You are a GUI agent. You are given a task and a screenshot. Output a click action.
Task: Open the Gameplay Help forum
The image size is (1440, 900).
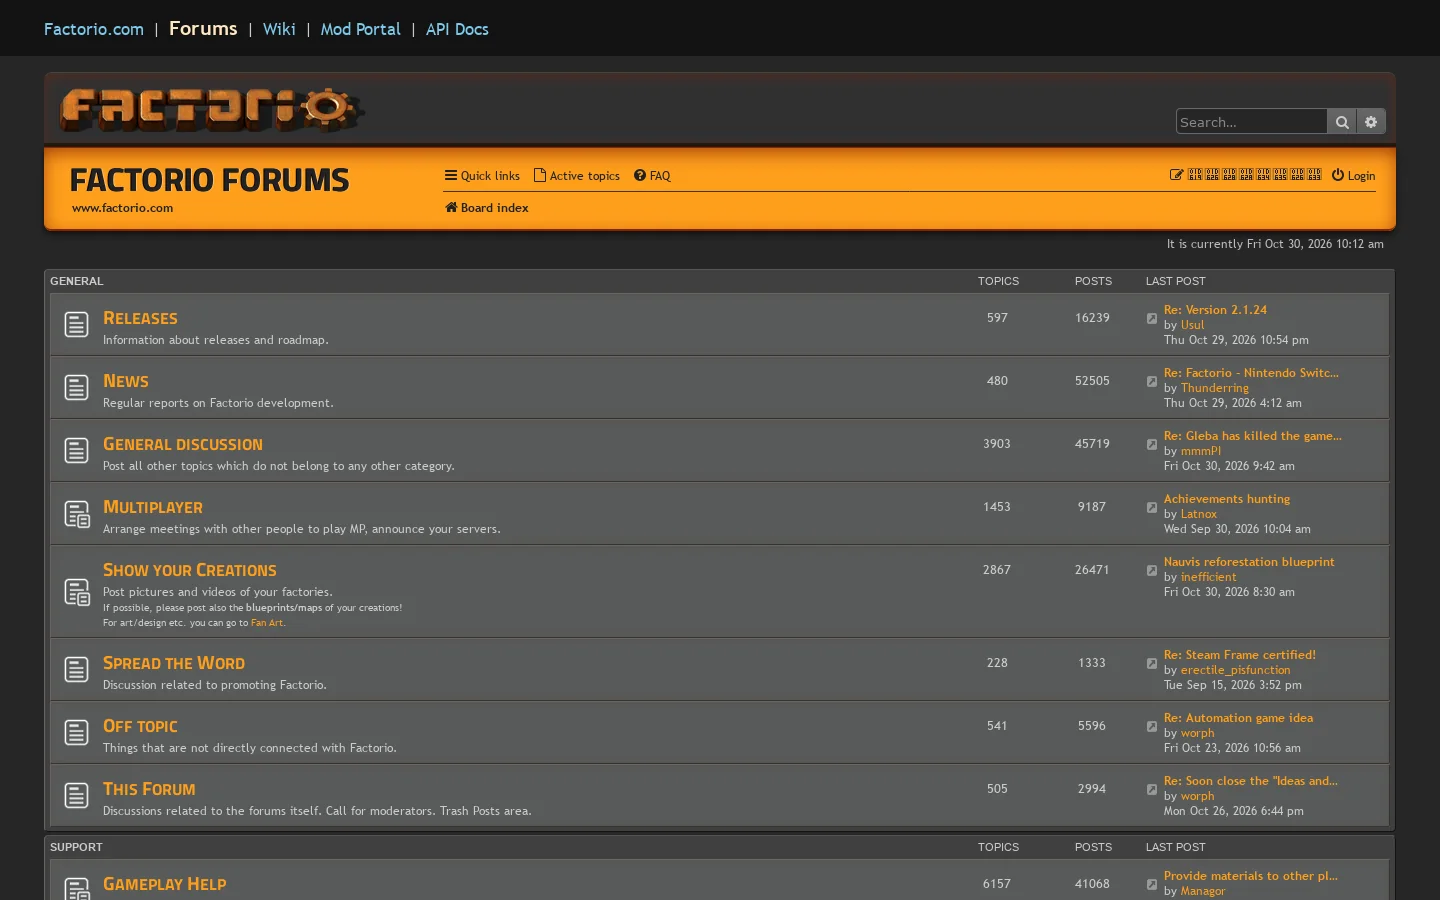(165, 884)
